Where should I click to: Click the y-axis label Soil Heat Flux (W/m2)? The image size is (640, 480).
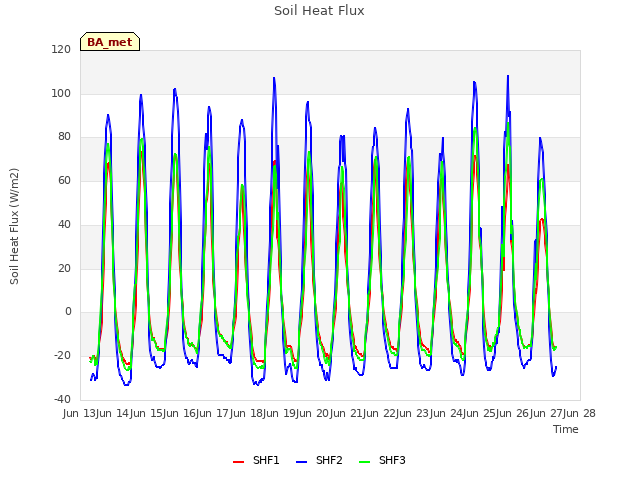coord(14,226)
